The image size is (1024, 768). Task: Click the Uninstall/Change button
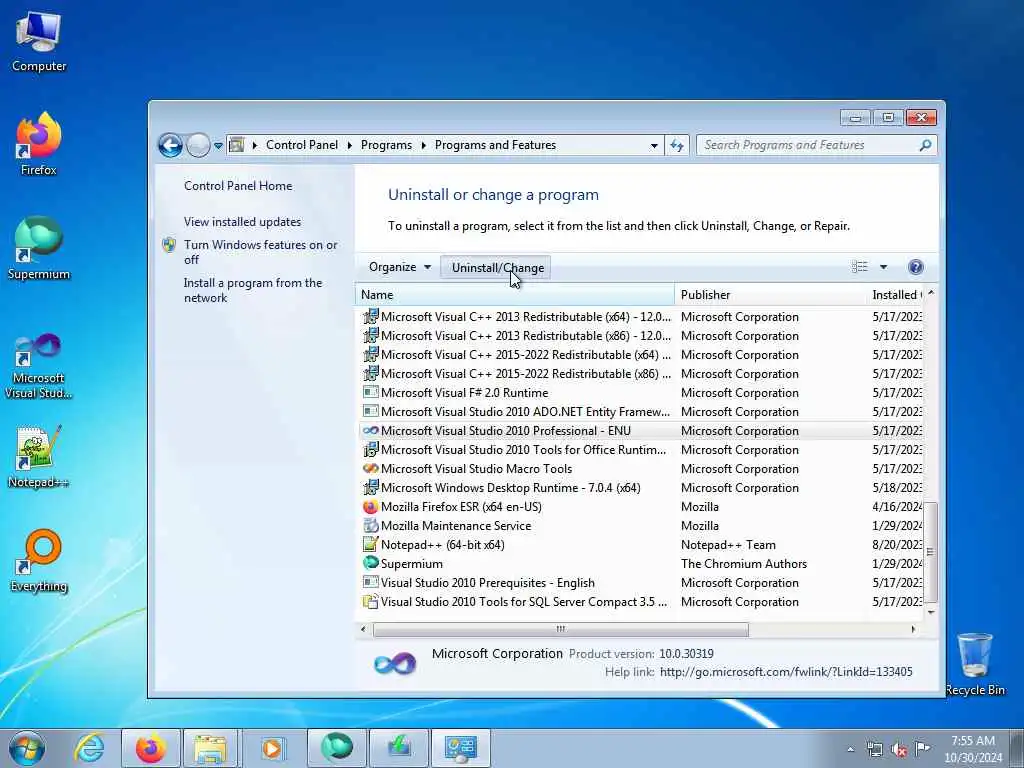point(496,267)
